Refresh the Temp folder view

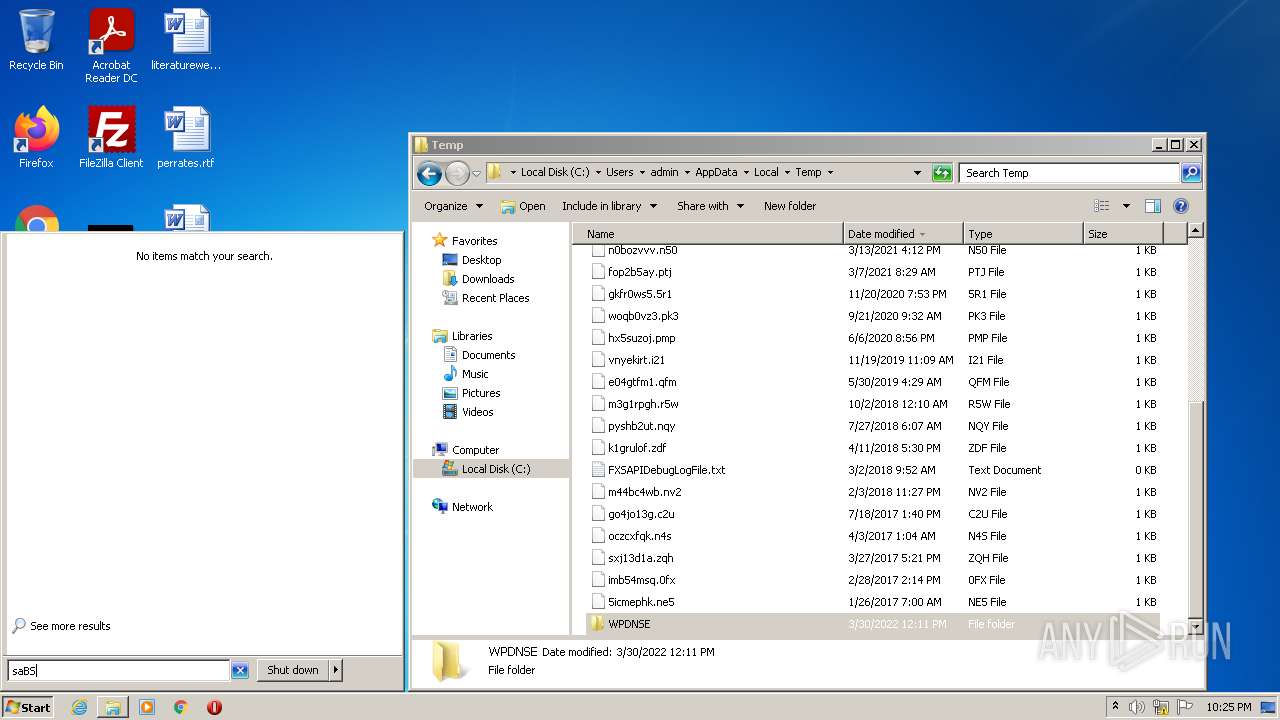click(942, 173)
